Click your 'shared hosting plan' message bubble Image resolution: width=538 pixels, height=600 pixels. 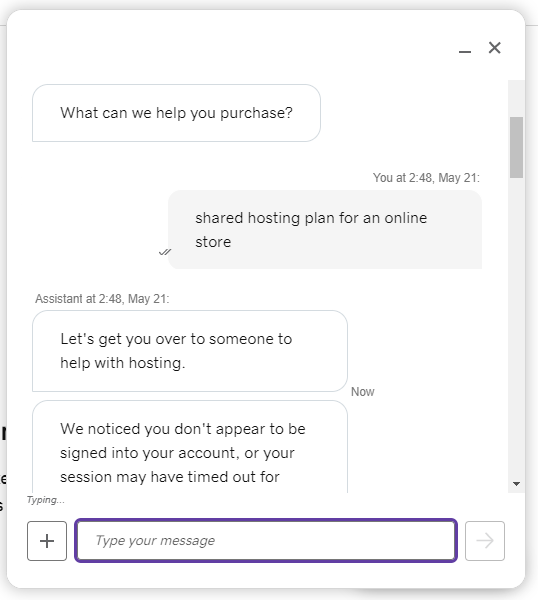tap(325, 230)
